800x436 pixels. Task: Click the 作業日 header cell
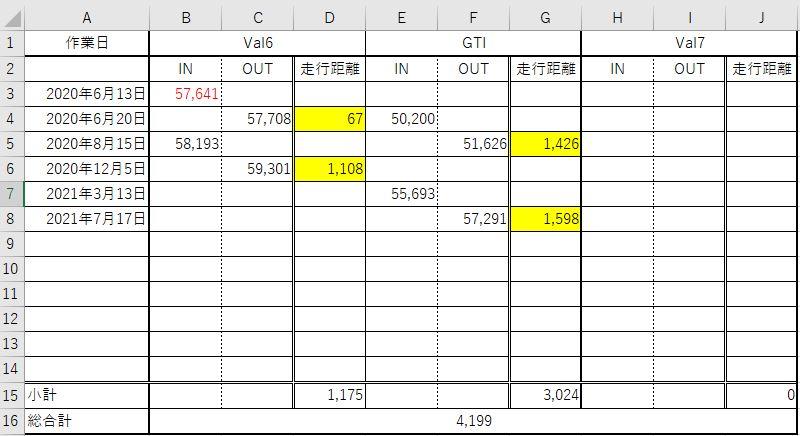(87, 43)
